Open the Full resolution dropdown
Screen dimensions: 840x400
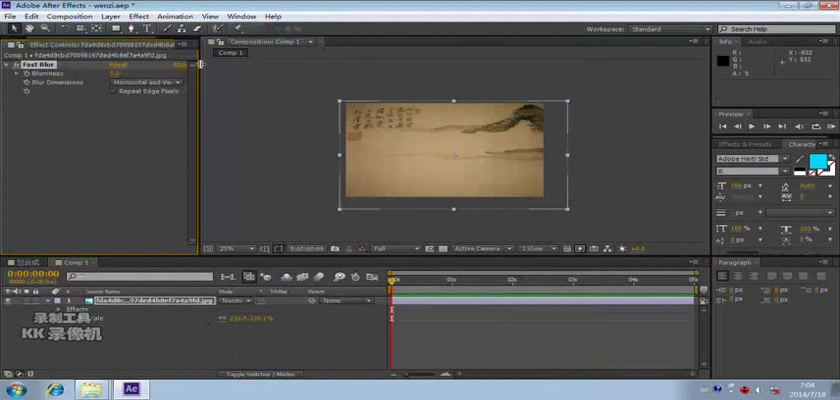click(x=396, y=249)
